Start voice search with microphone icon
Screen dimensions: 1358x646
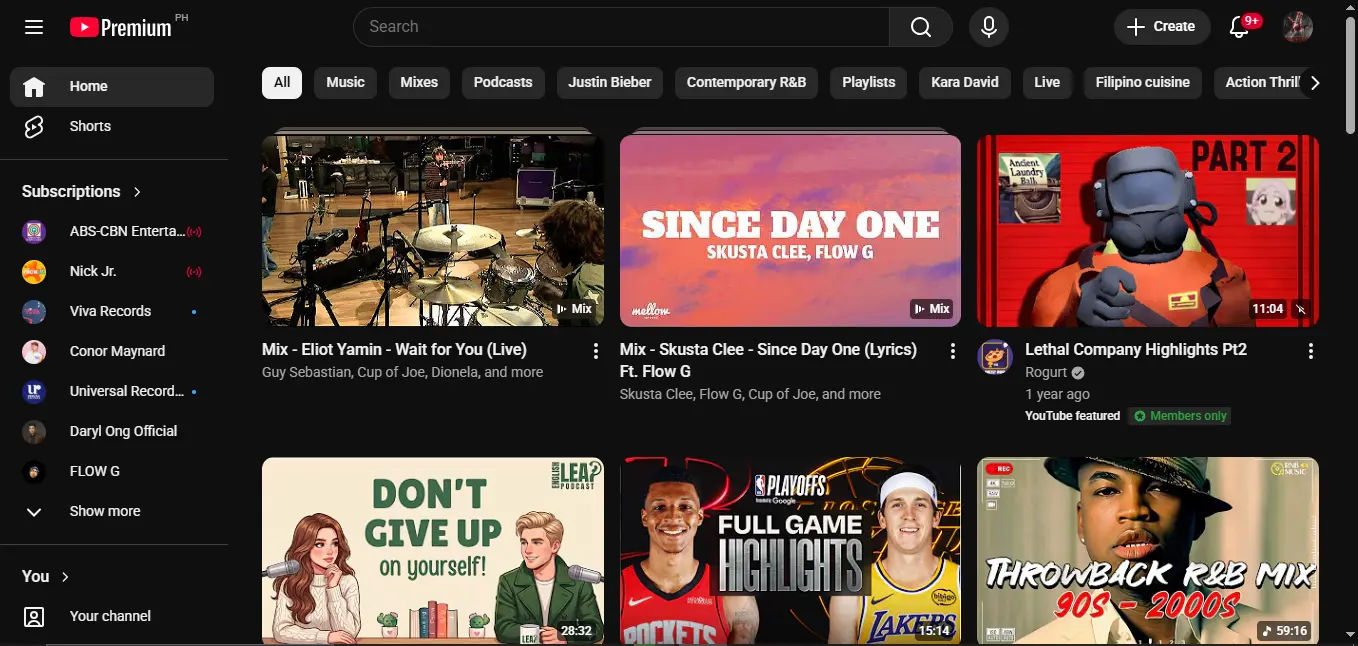(988, 27)
